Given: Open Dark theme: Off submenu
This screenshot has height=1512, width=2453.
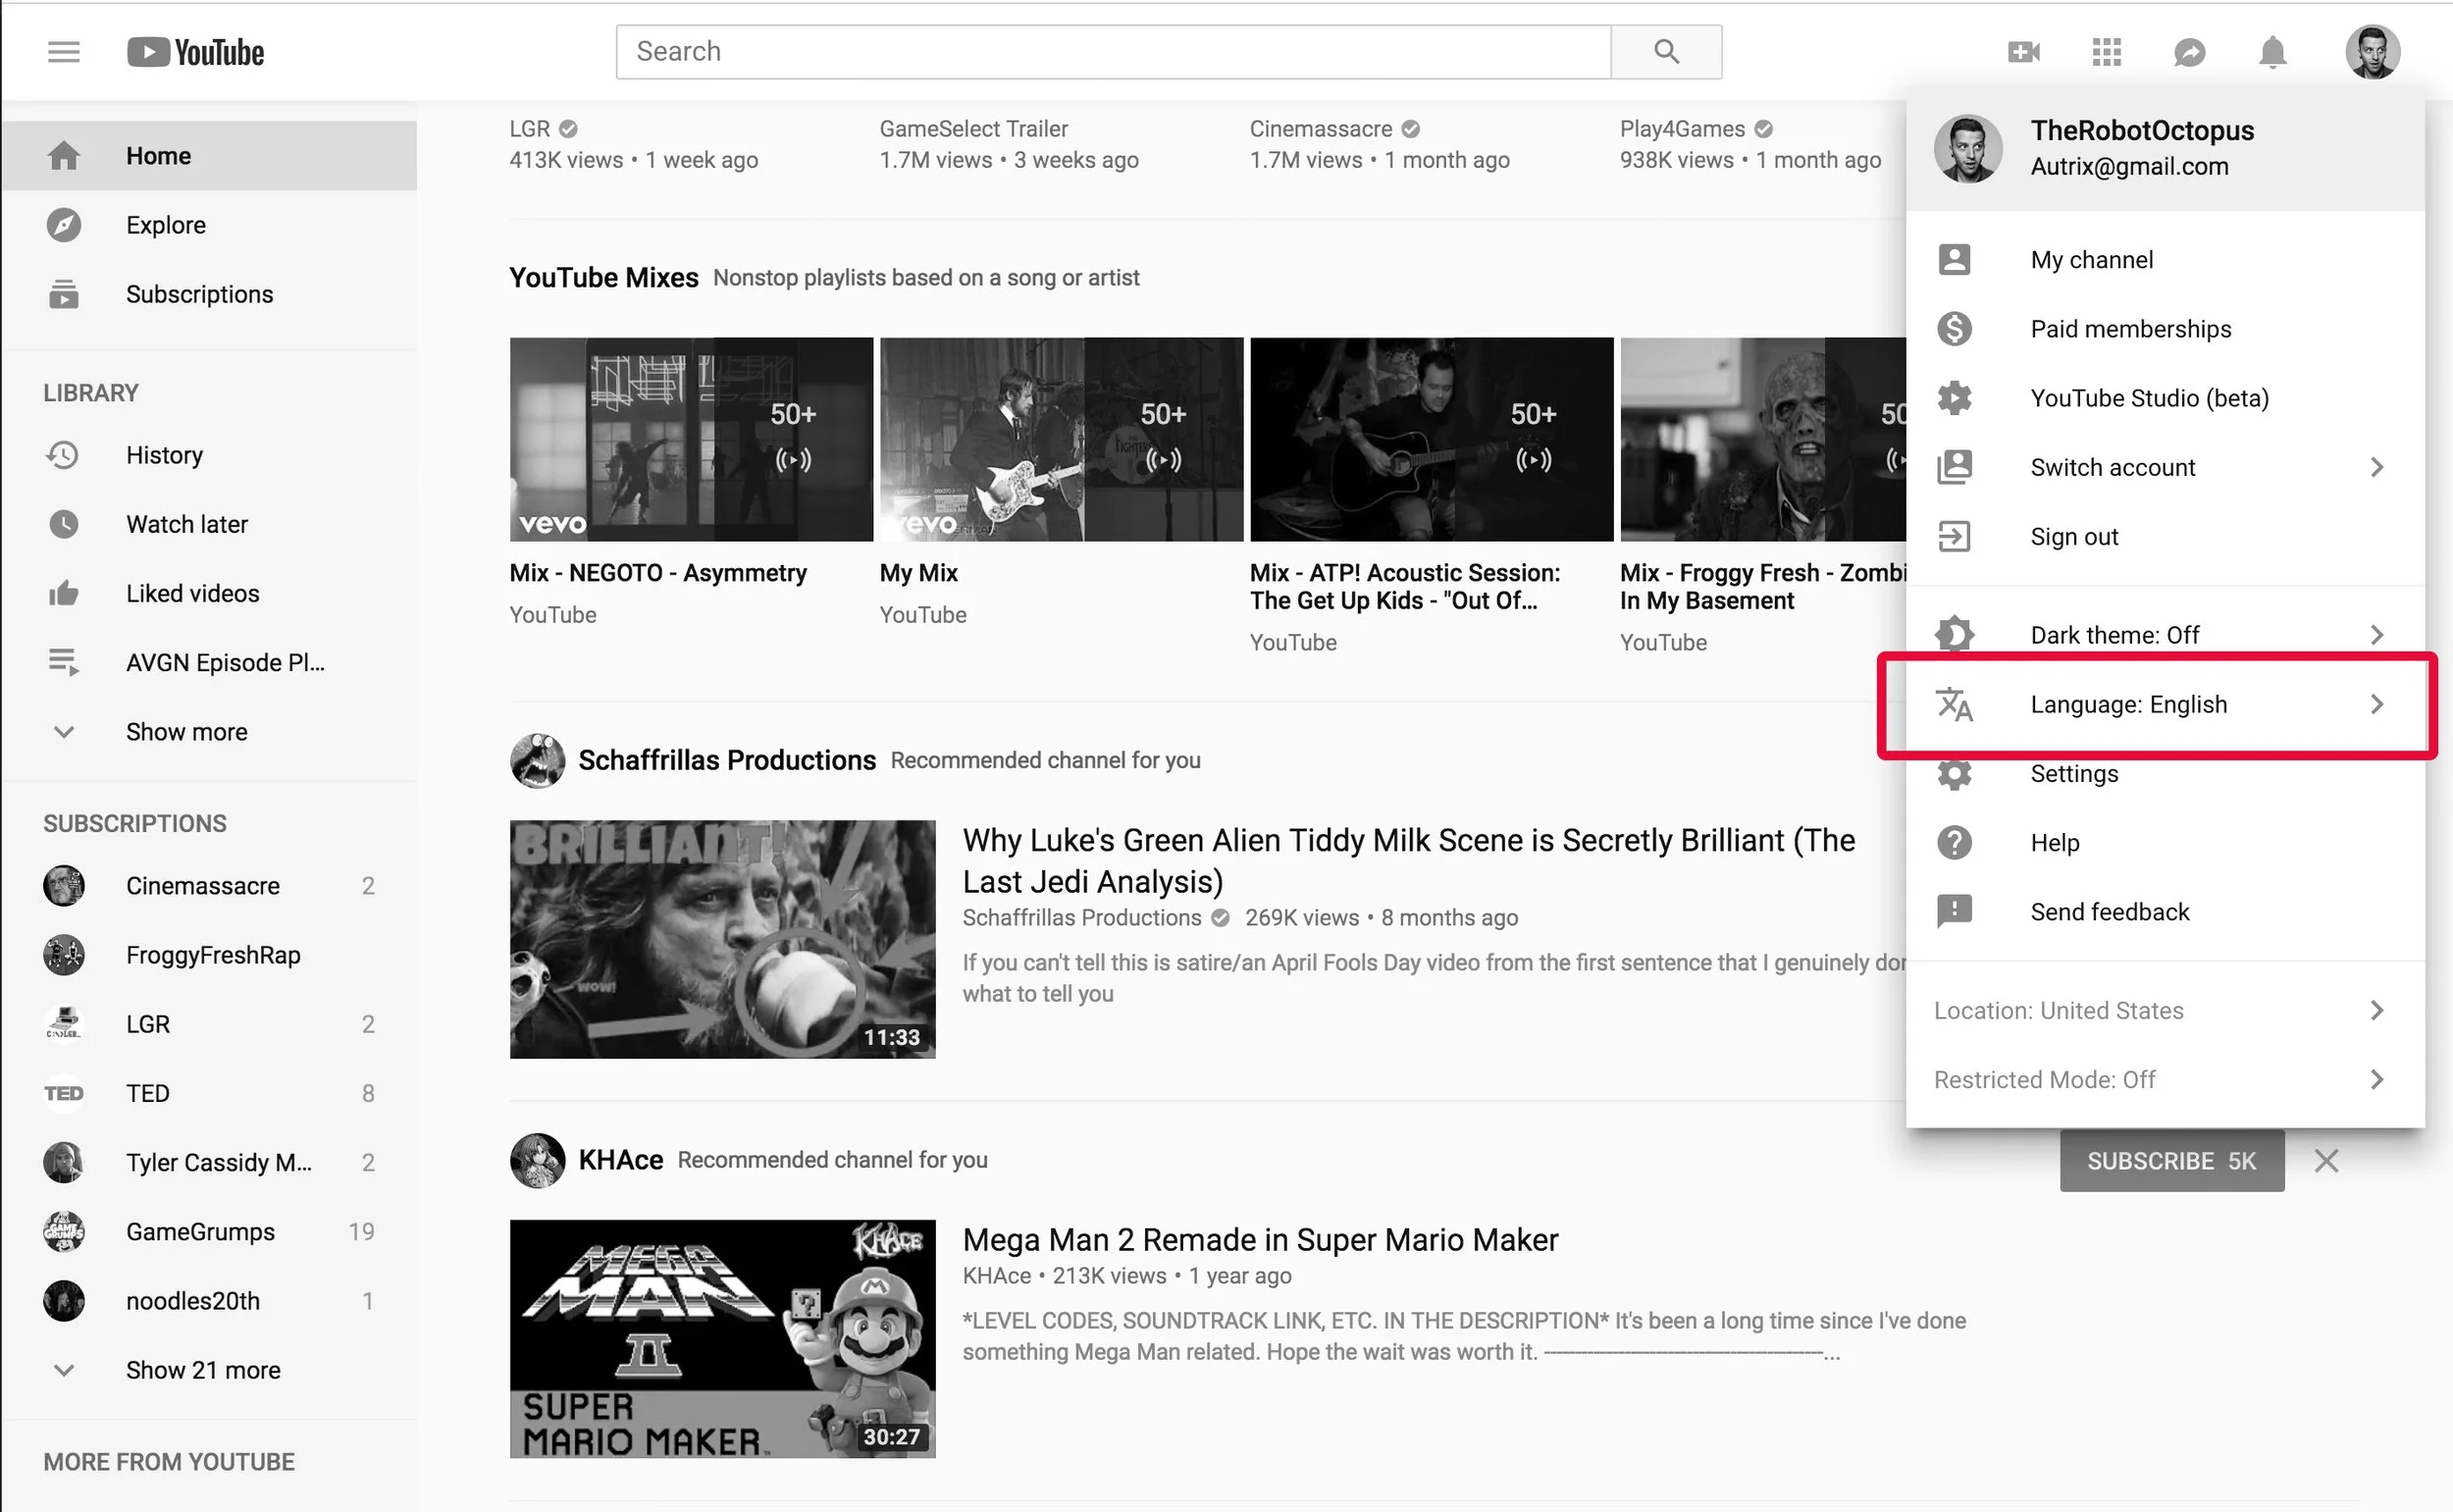Looking at the screenshot, I should [2165, 636].
